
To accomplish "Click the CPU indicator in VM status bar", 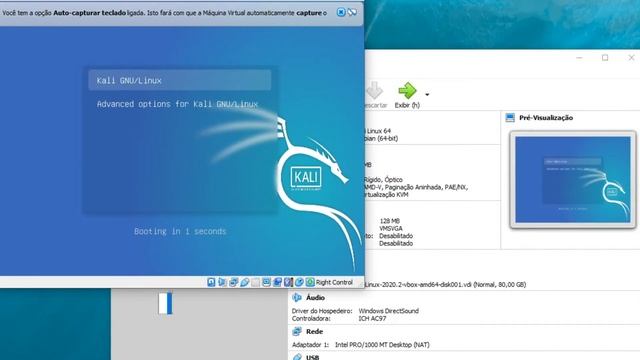I will point(289,282).
